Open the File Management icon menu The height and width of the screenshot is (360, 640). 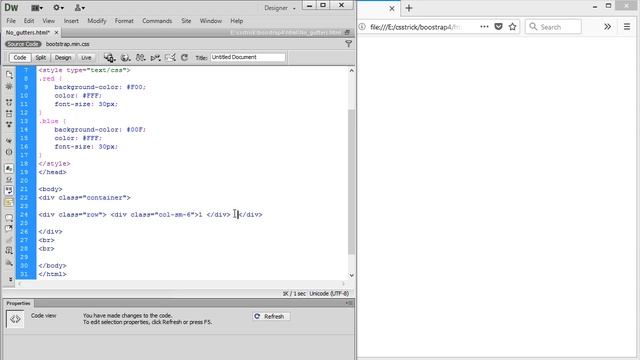140,58
